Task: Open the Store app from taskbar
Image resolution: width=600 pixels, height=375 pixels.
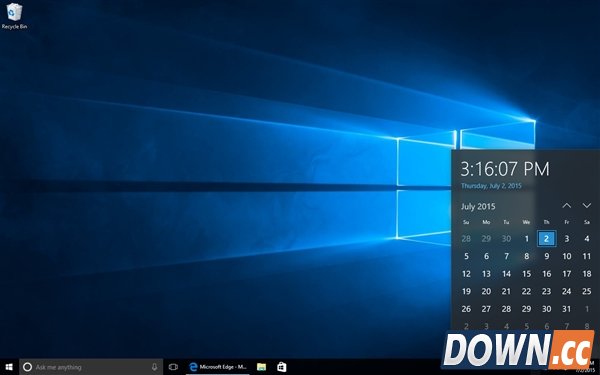Action: [282, 367]
